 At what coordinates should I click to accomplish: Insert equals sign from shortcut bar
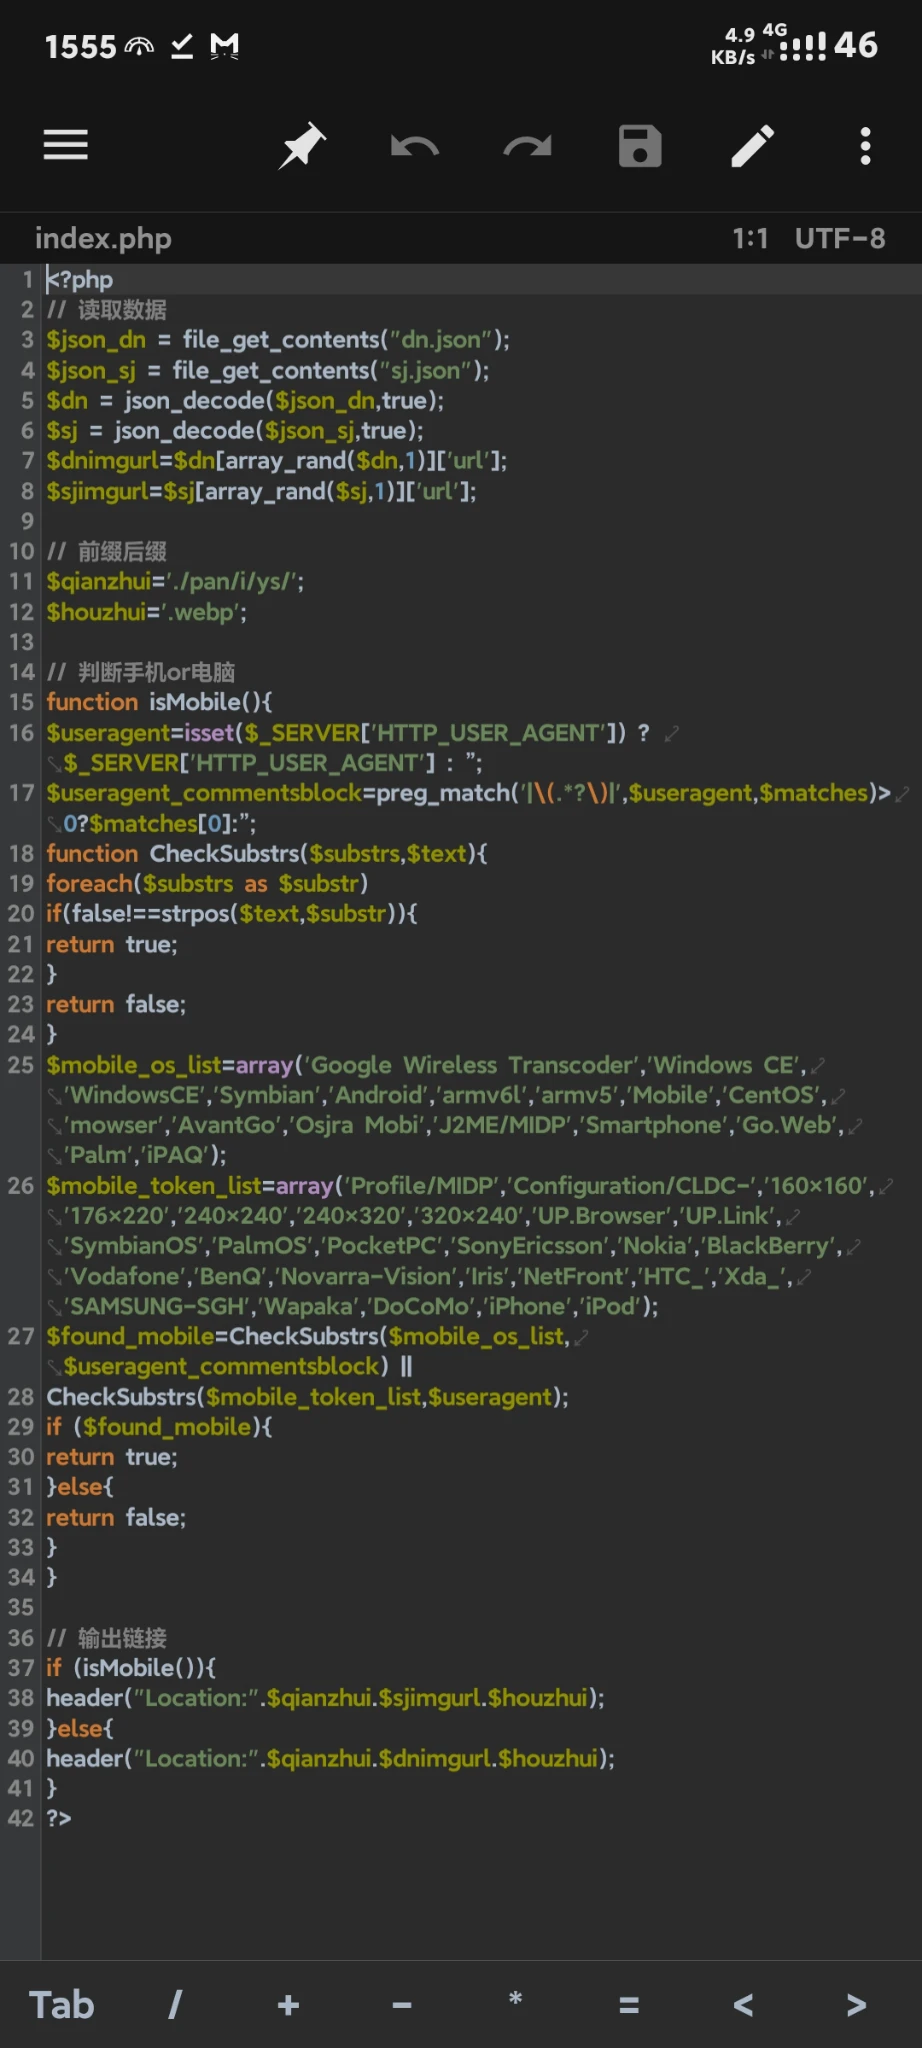tap(629, 2004)
